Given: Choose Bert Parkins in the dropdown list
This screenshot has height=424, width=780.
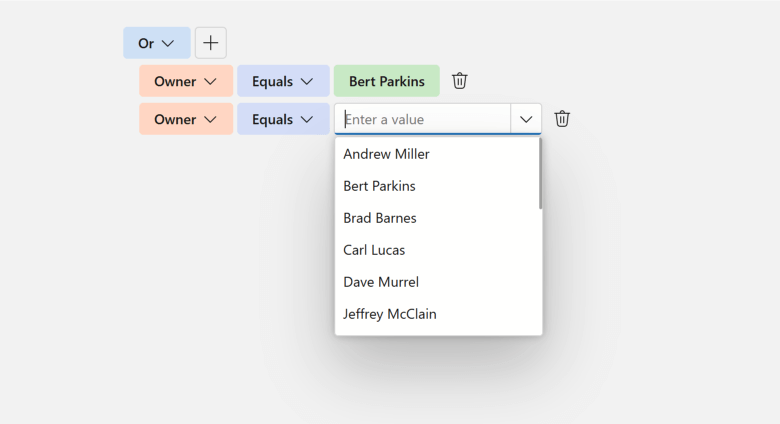Looking at the screenshot, I should (379, 186).
